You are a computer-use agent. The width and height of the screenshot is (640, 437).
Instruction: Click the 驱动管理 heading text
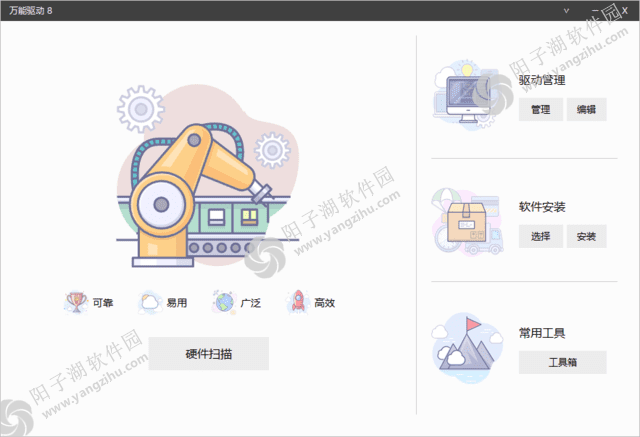[542, 80]
